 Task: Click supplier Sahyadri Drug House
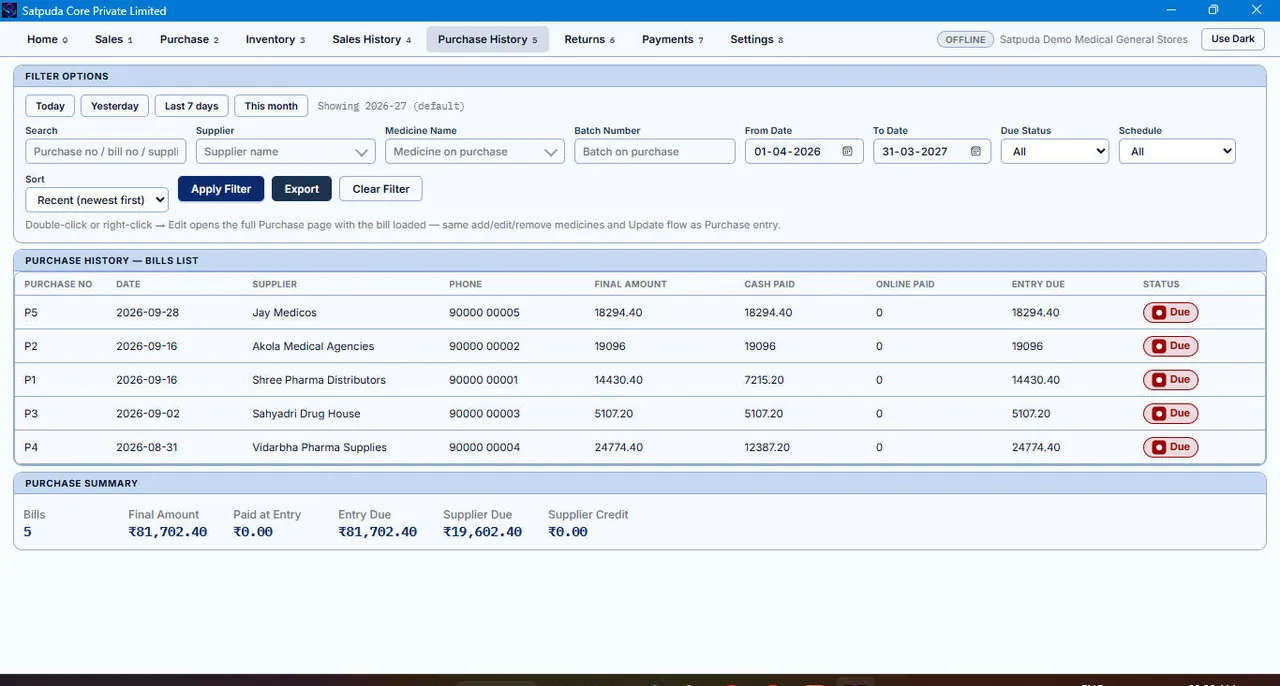pos(306,414)
